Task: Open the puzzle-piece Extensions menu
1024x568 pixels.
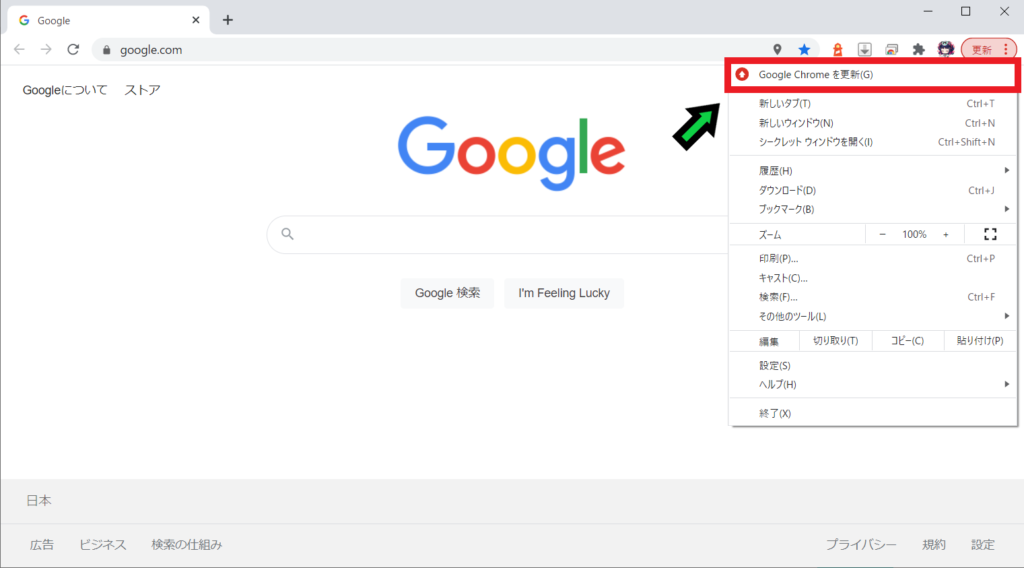Action: click(x=918, y=49)
